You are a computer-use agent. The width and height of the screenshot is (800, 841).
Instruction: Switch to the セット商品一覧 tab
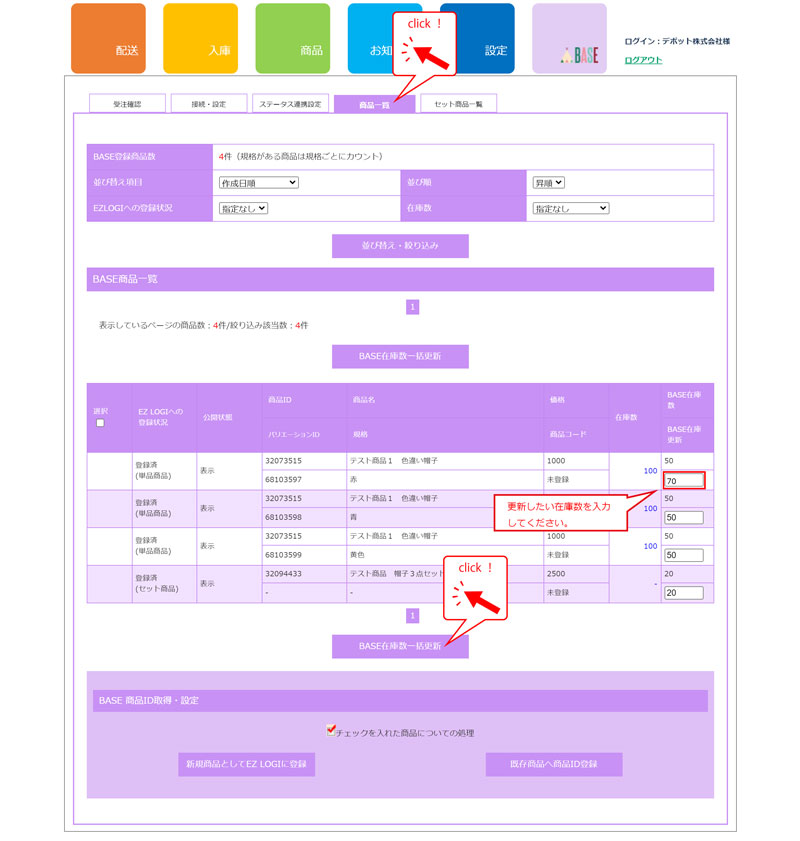point(458,104)
